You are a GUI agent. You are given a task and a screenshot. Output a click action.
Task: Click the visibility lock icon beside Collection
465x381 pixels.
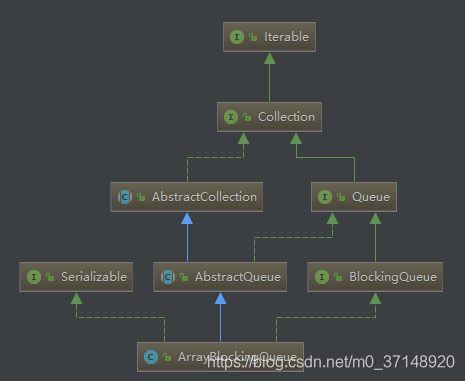(247, 117)
